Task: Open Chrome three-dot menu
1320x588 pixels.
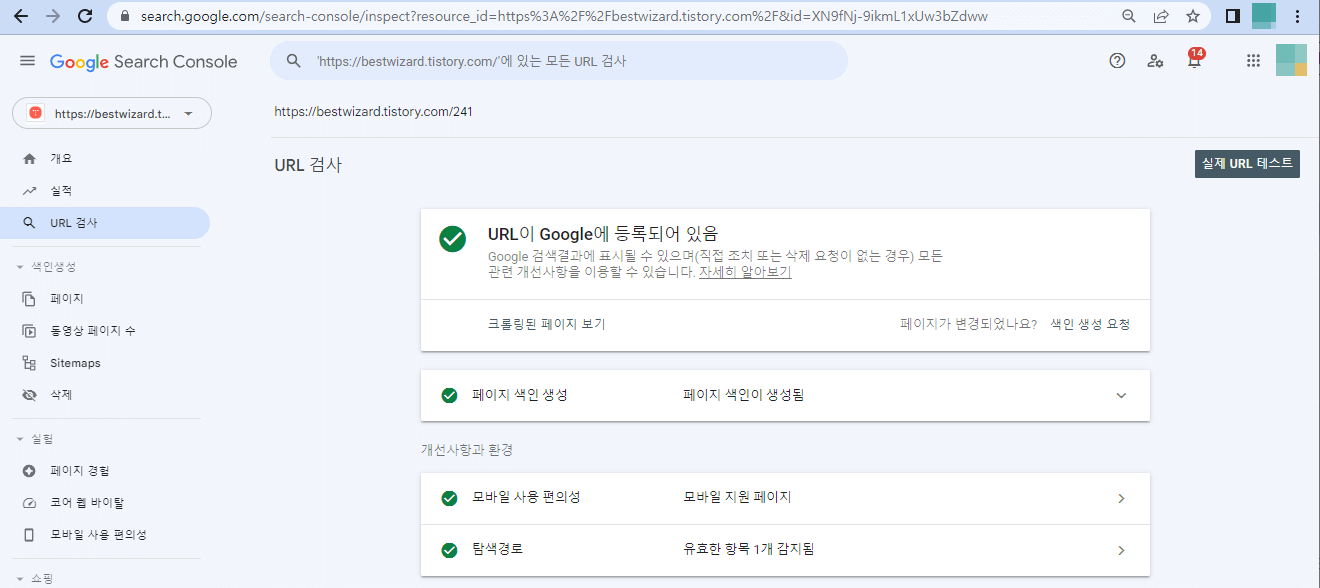Action: click(x=1297, y=16)
